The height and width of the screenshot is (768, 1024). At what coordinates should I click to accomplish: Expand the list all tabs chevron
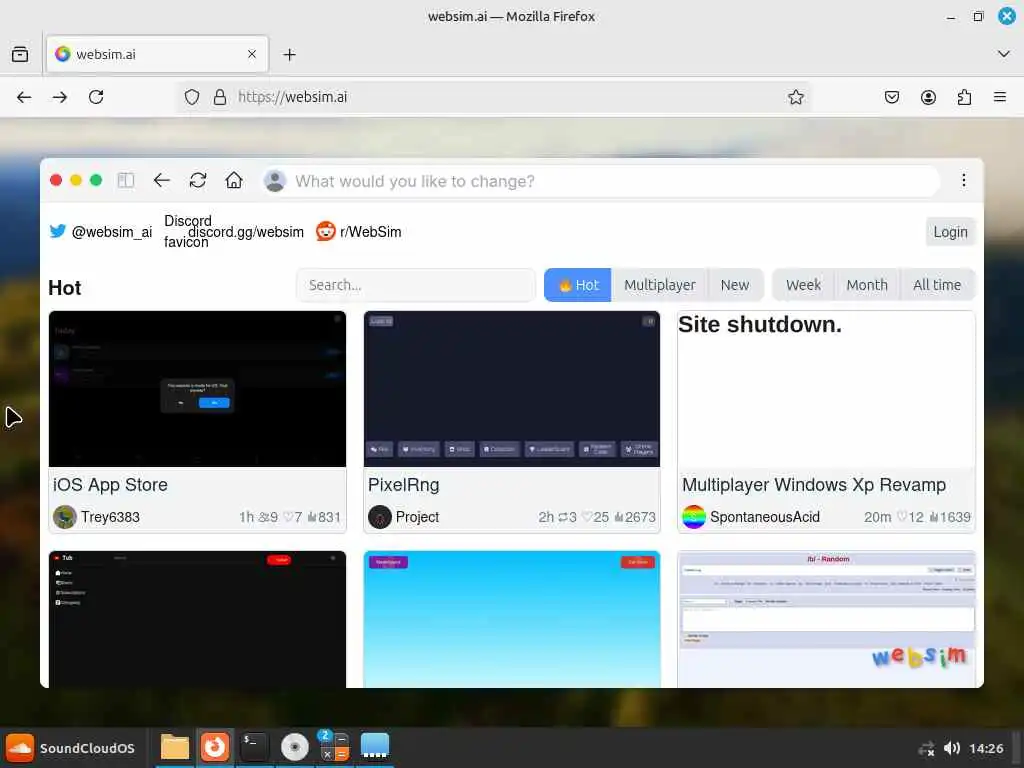click(1004, 54)
